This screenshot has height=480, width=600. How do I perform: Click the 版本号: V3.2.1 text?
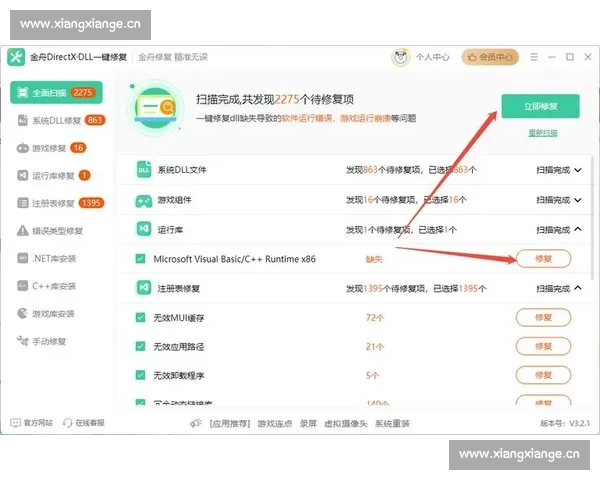coord(565,423)
